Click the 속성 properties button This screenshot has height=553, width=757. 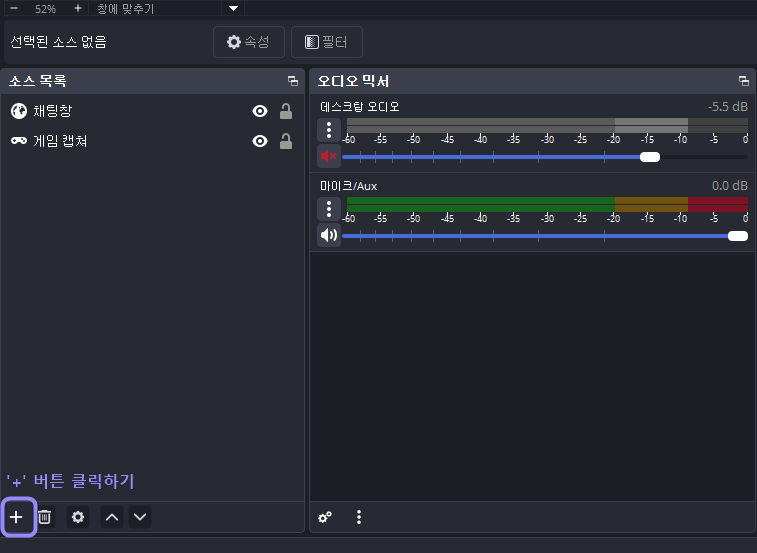coord(249,42)
